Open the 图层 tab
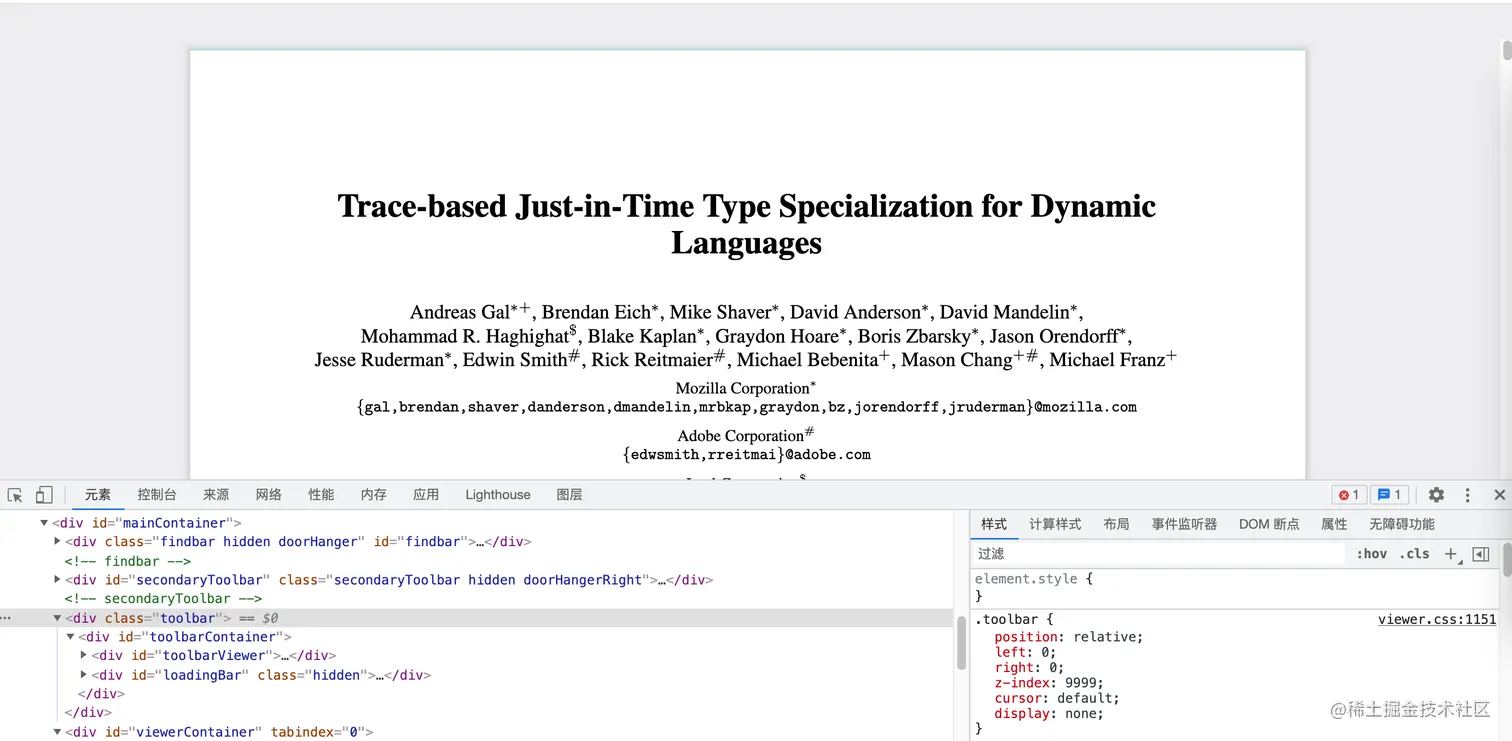The width and height of the screenshot is (1512, 741). 569,495
